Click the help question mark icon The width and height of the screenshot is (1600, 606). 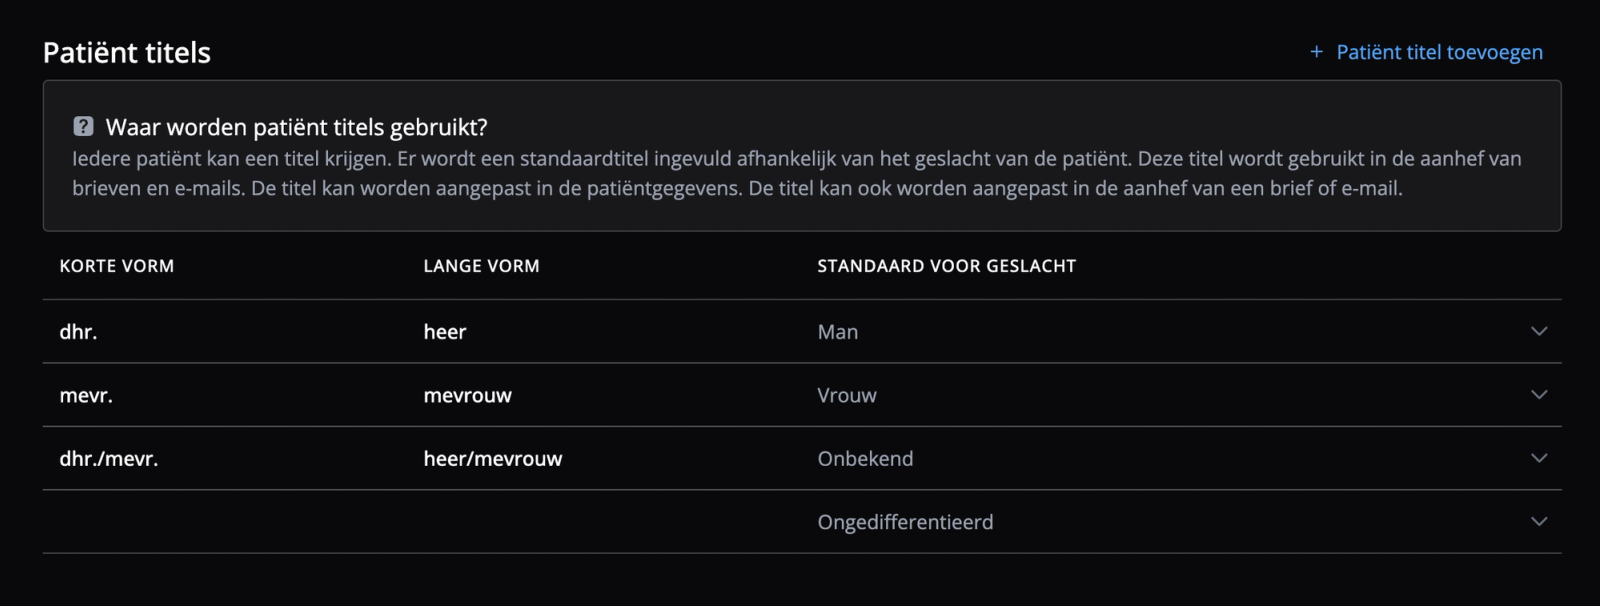[81, 127]
